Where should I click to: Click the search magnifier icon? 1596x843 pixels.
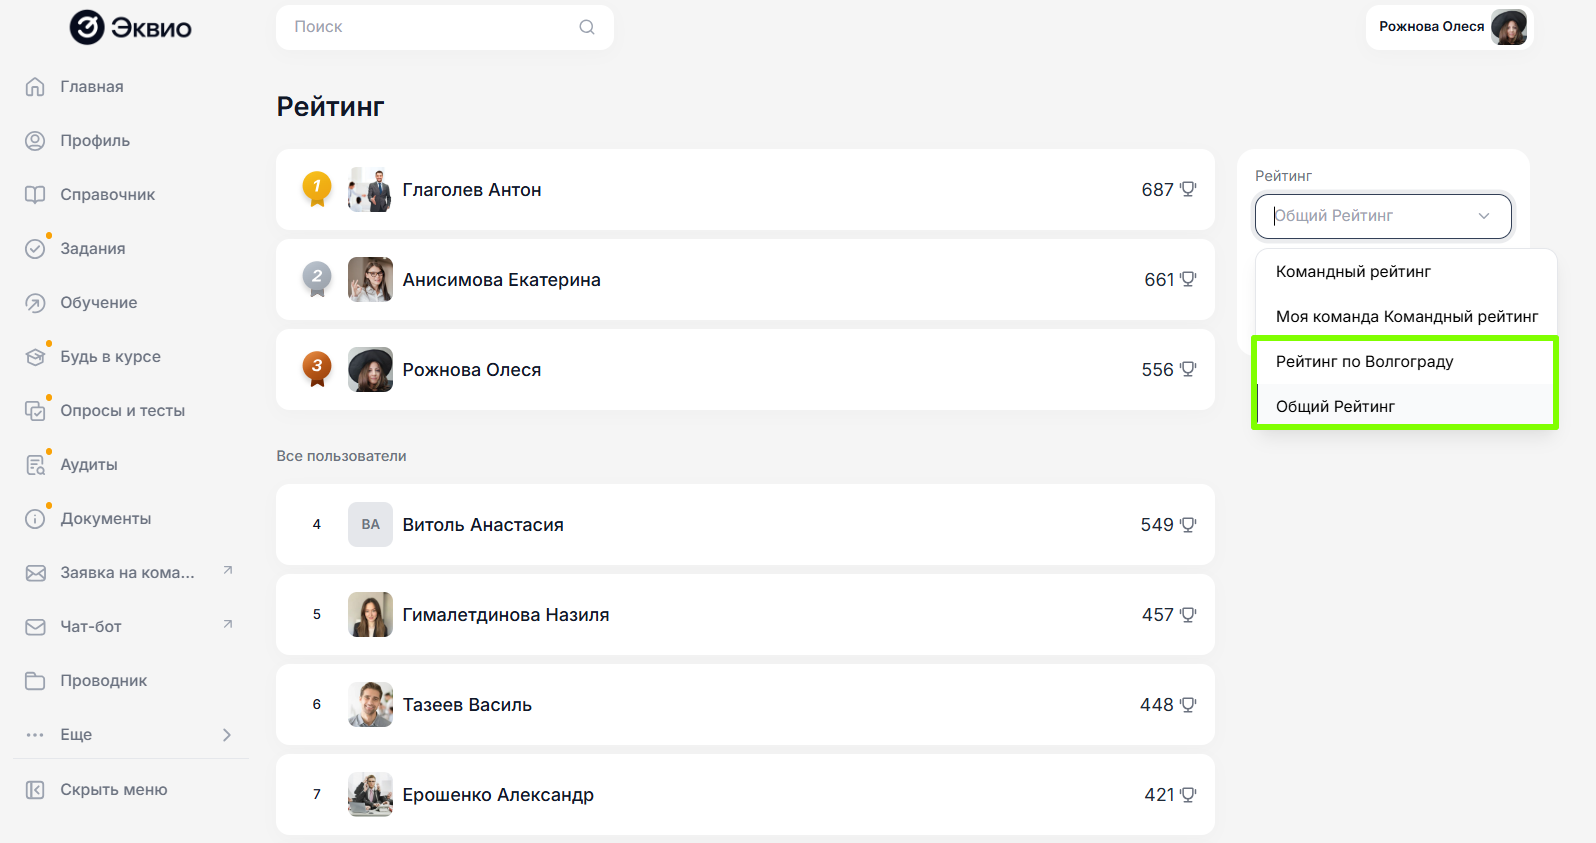coord(587,27)
